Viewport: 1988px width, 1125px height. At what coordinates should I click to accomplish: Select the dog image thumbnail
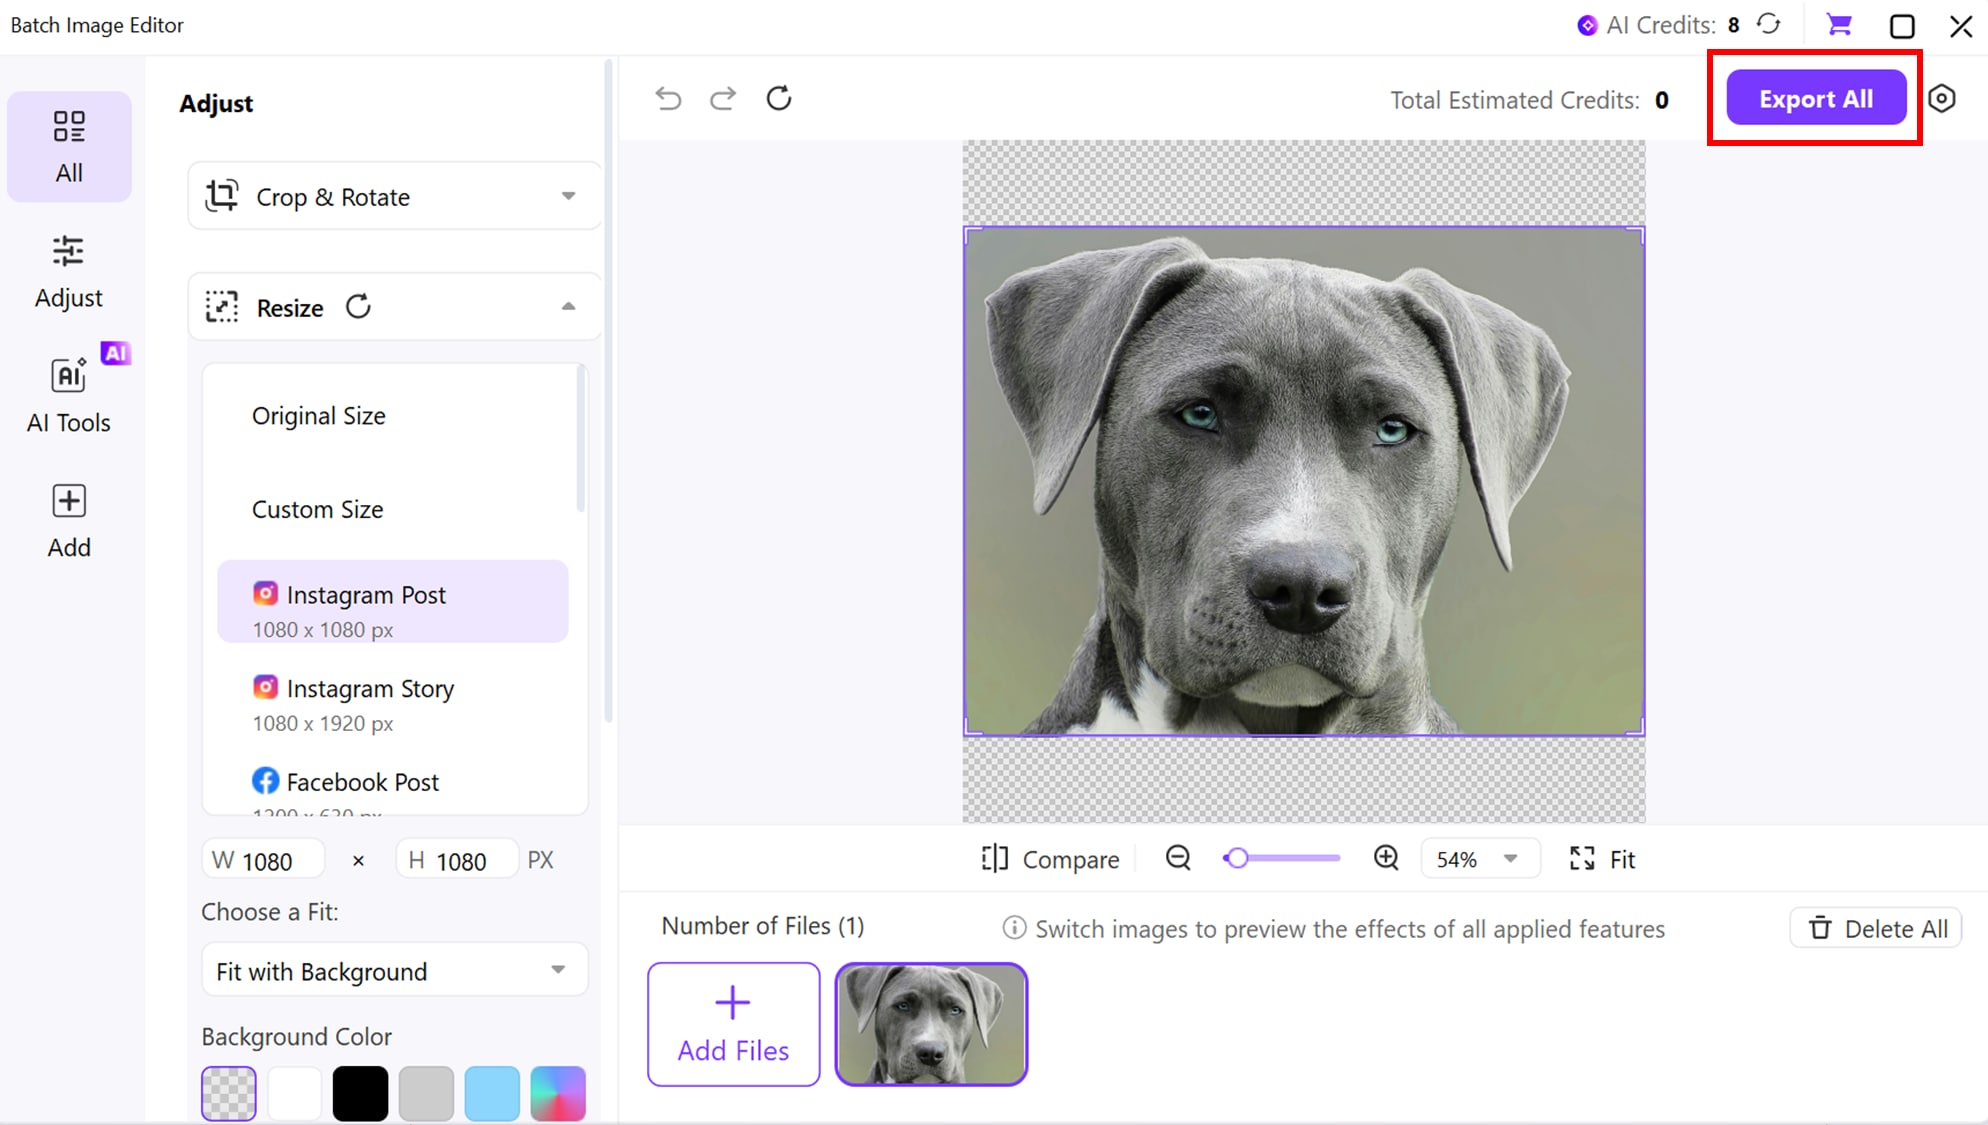pos(930,1023)
